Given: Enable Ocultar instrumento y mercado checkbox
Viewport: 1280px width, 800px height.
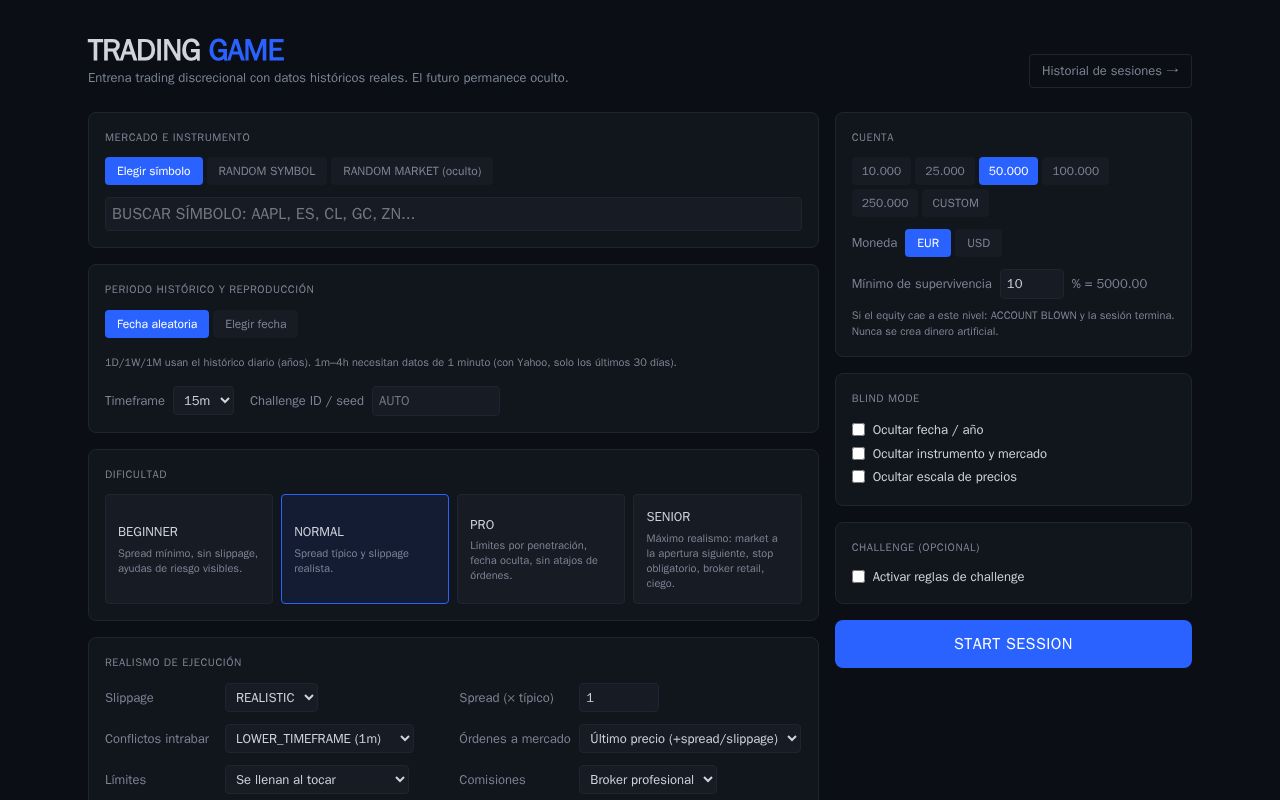Looking at the screenshot, I should (x=858, y=454).
